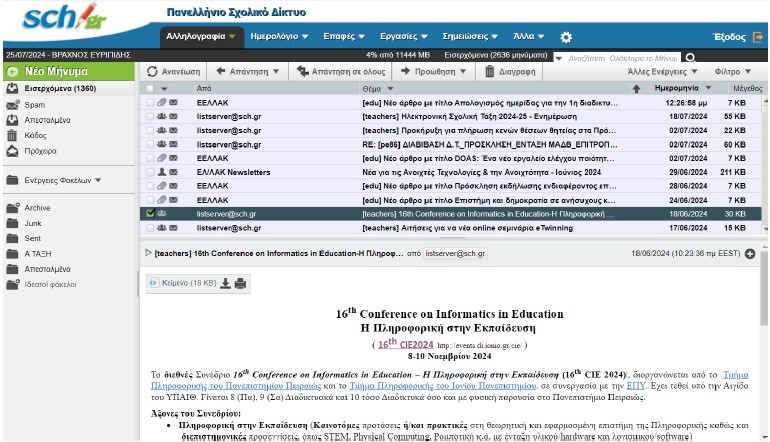This screenshot has height=442, width=770.
Task: Click the envelope icon of the ΕΛΛΑΚ Newsletters row
Action: coord(173,172)
